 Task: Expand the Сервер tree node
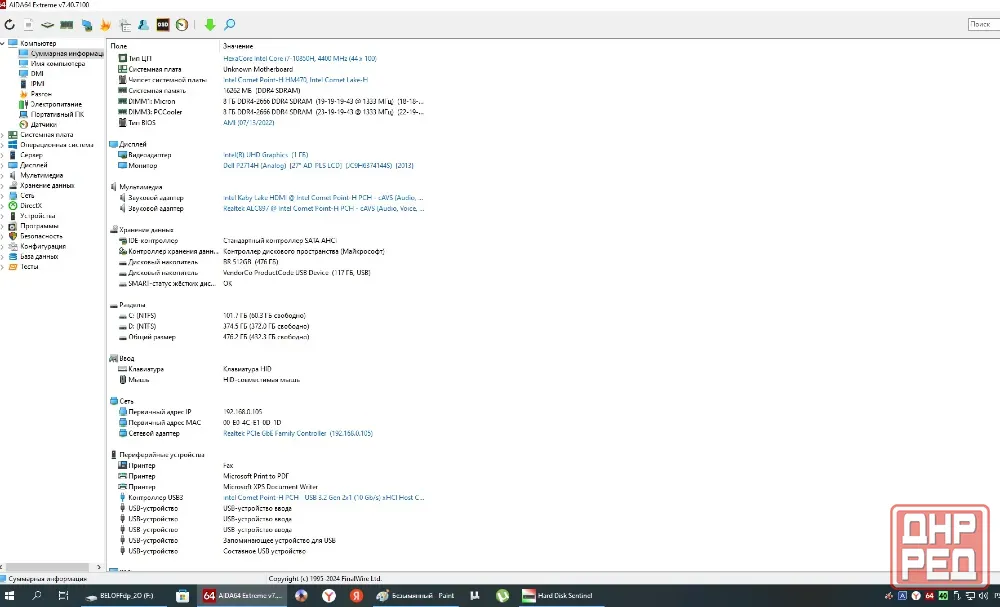(x=3, y=155)
